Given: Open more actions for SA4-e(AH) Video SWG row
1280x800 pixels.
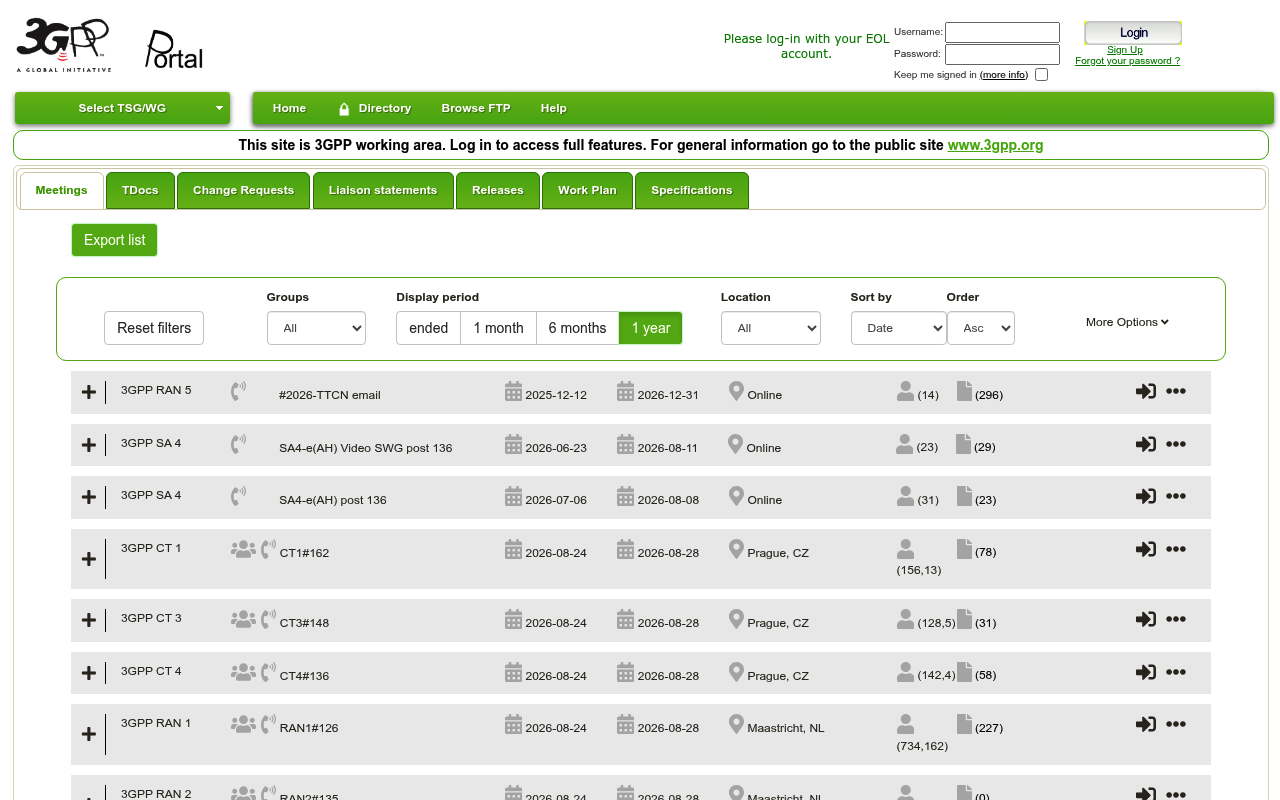Looking at the screenshot, I should (x=1176, y=444).
